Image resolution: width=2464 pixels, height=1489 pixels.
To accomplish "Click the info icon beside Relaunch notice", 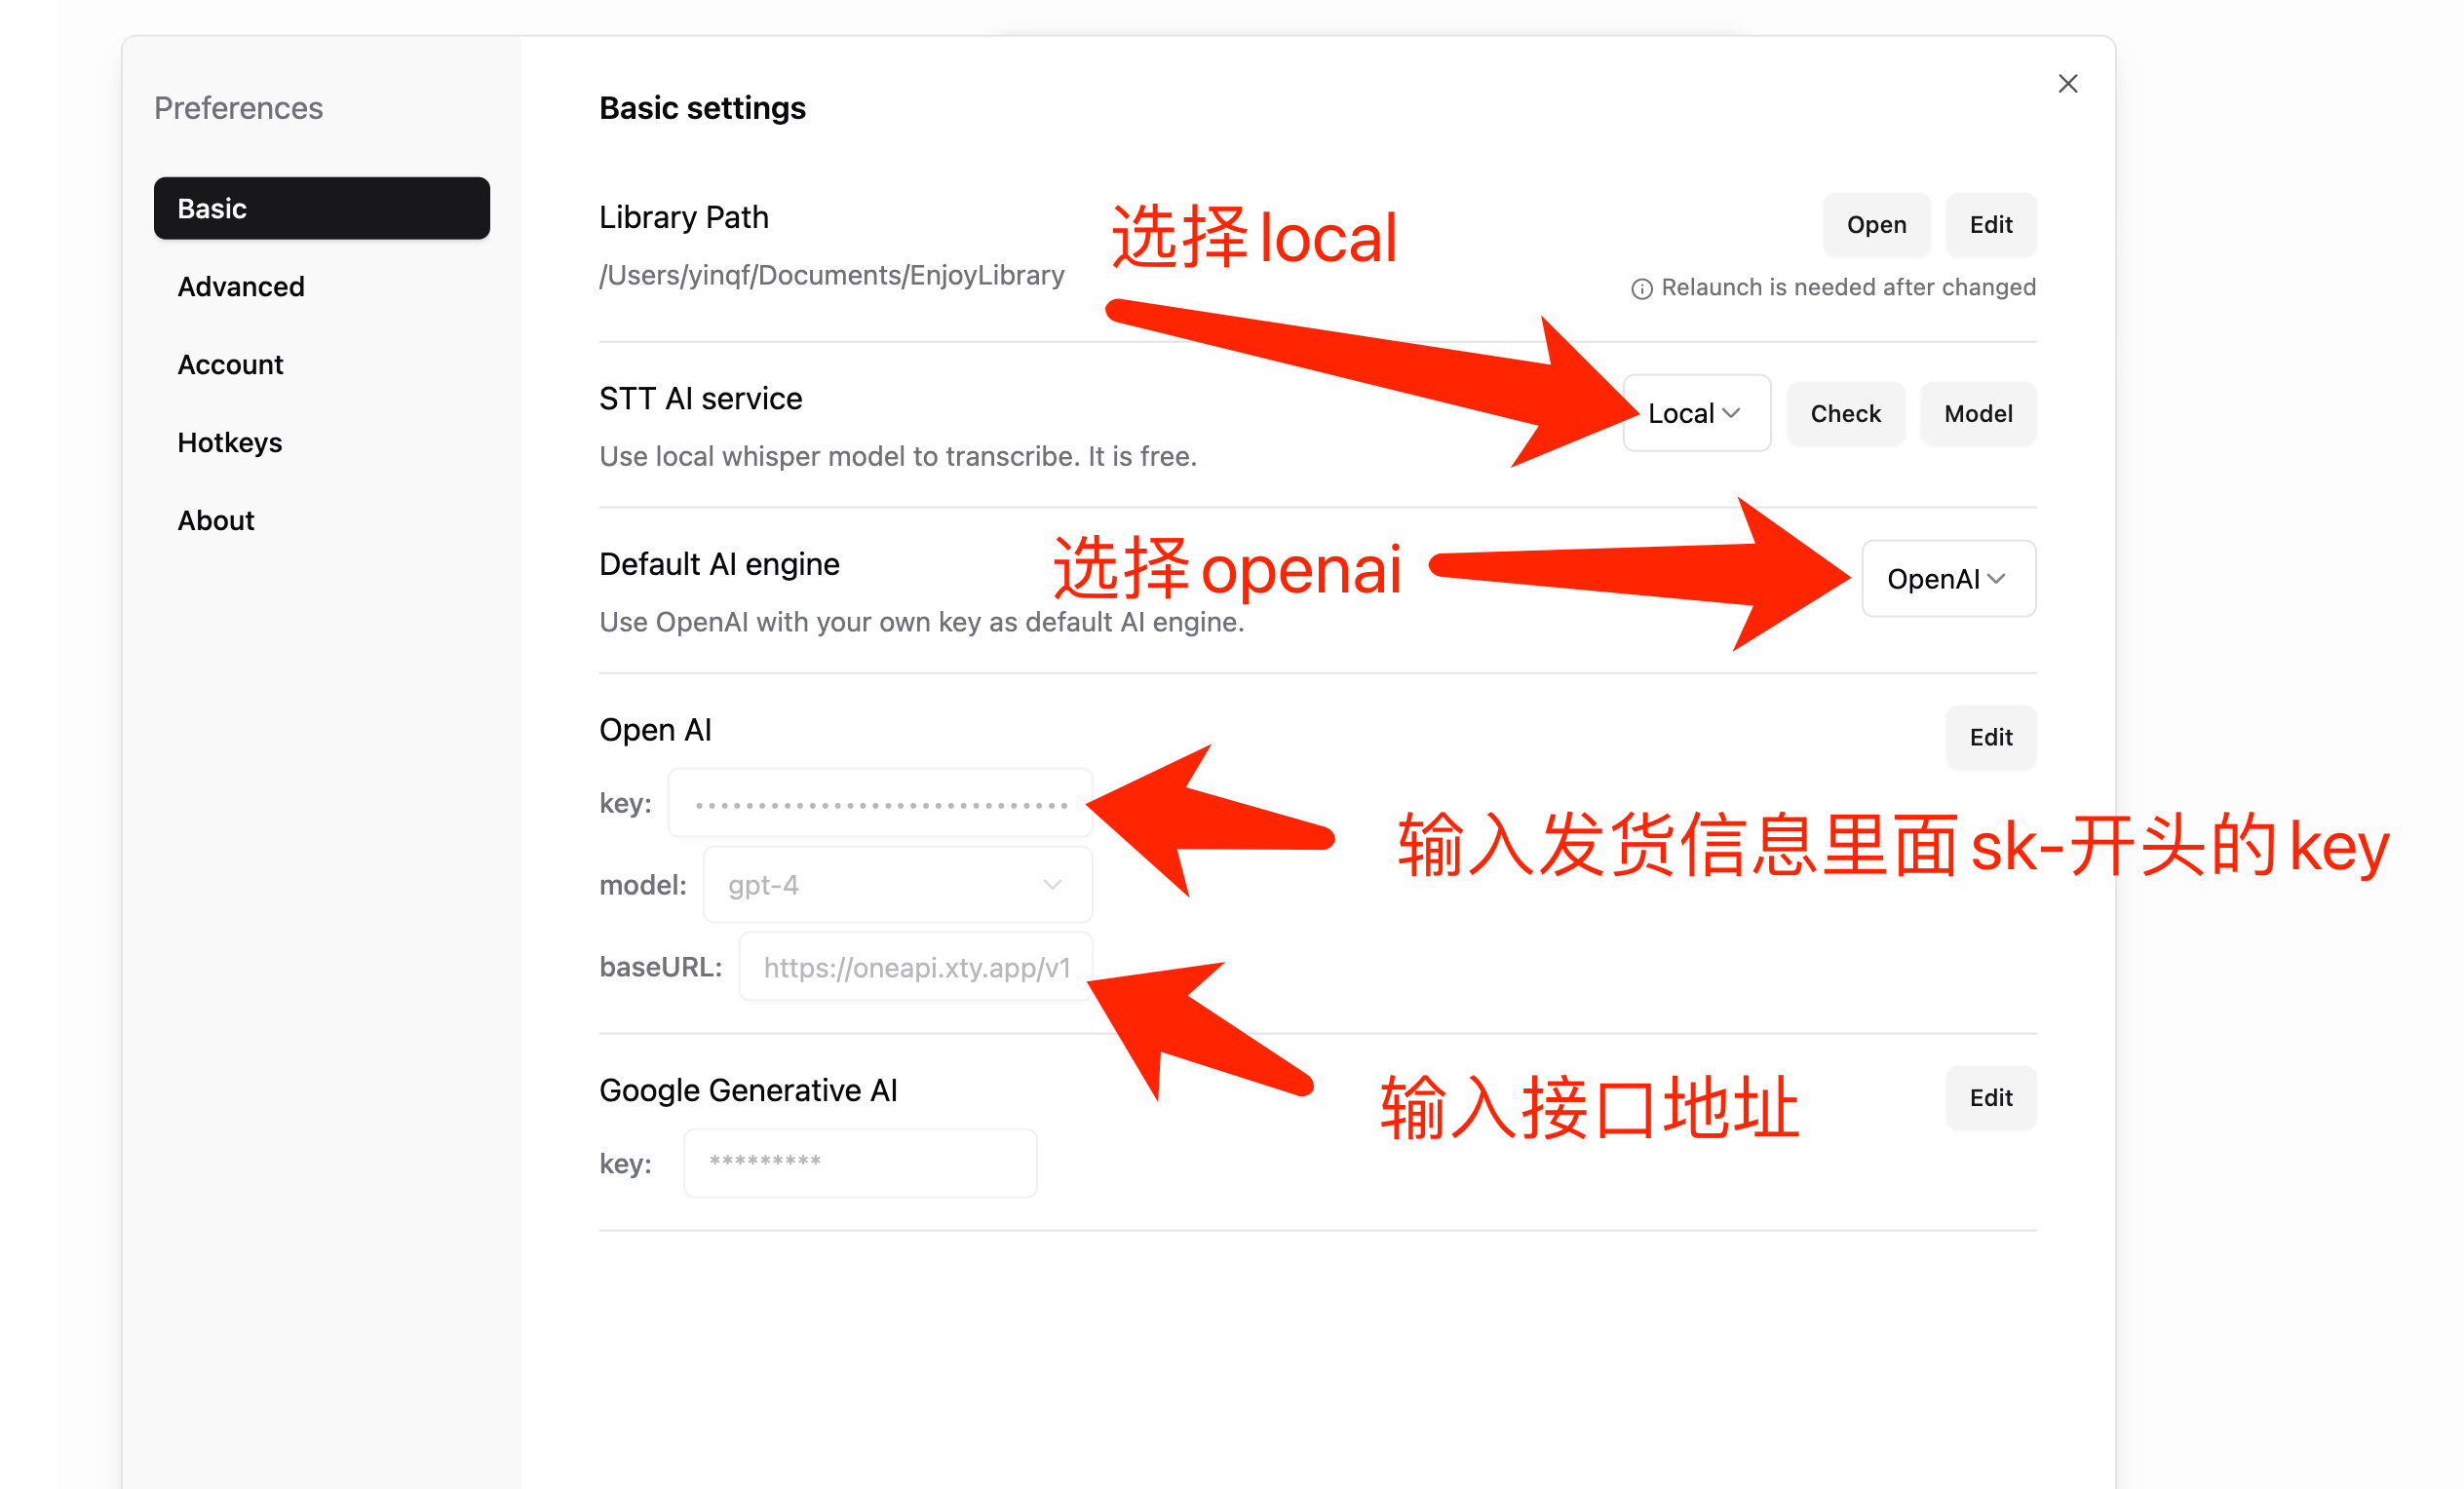I will [1641, 289].
